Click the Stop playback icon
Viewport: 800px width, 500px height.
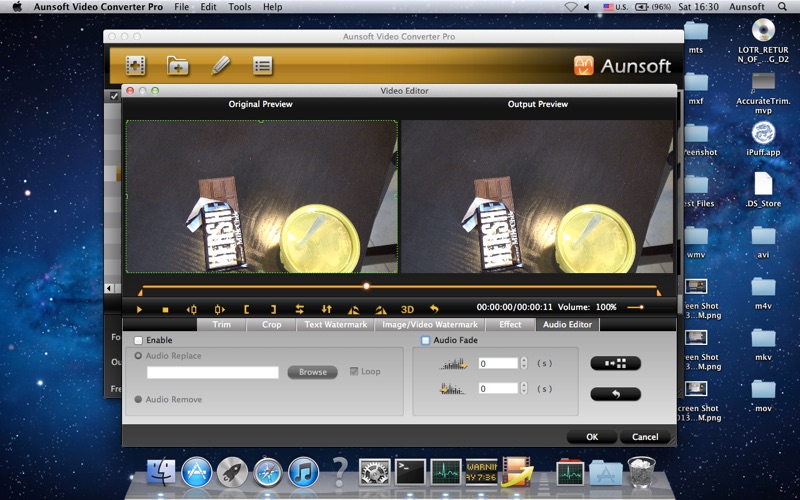pos(165,309)
